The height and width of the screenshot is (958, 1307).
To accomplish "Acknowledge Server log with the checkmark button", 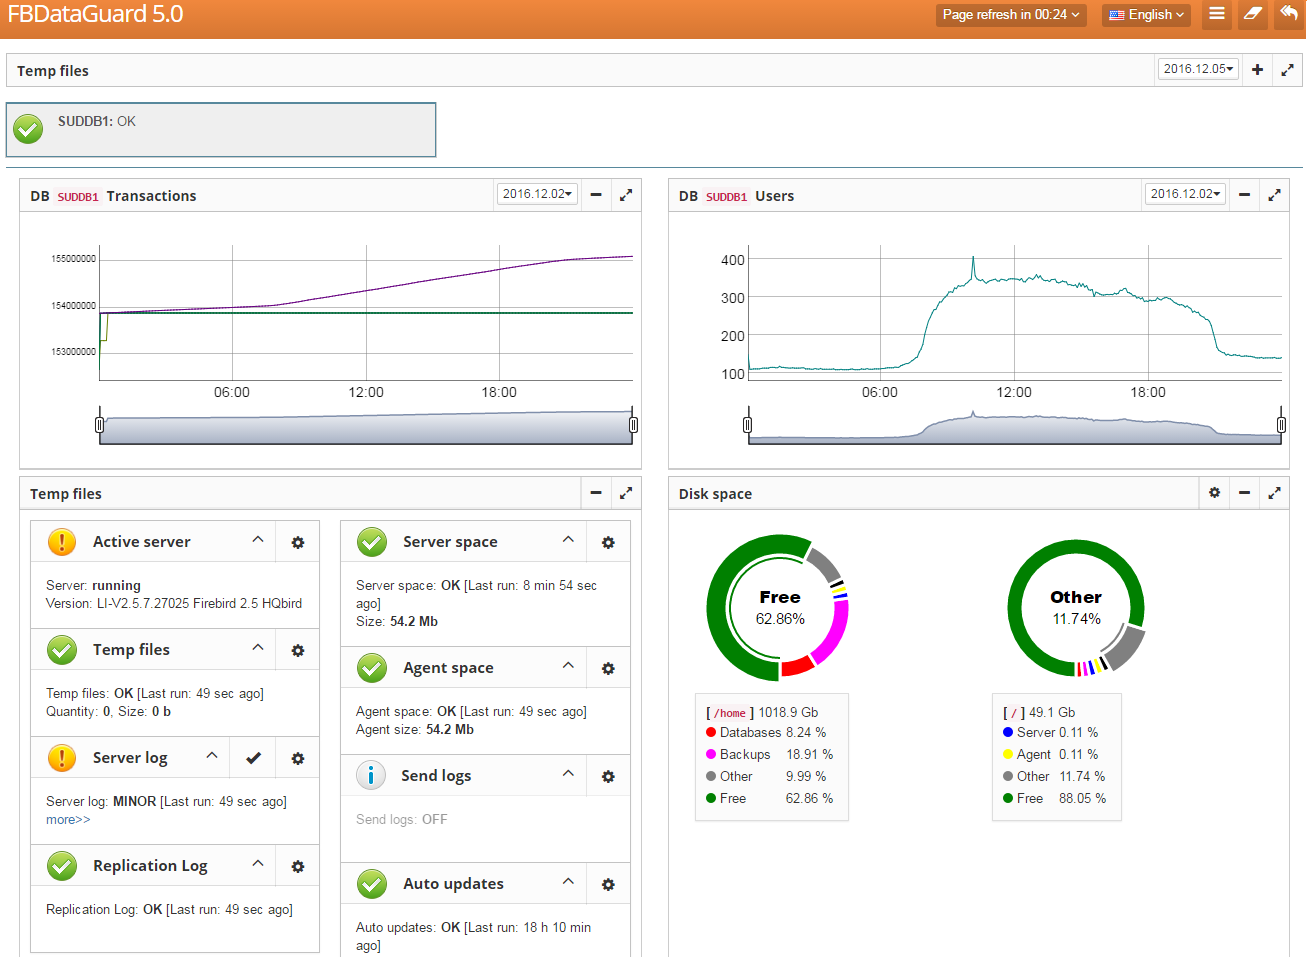I will [x=253, y=759].
